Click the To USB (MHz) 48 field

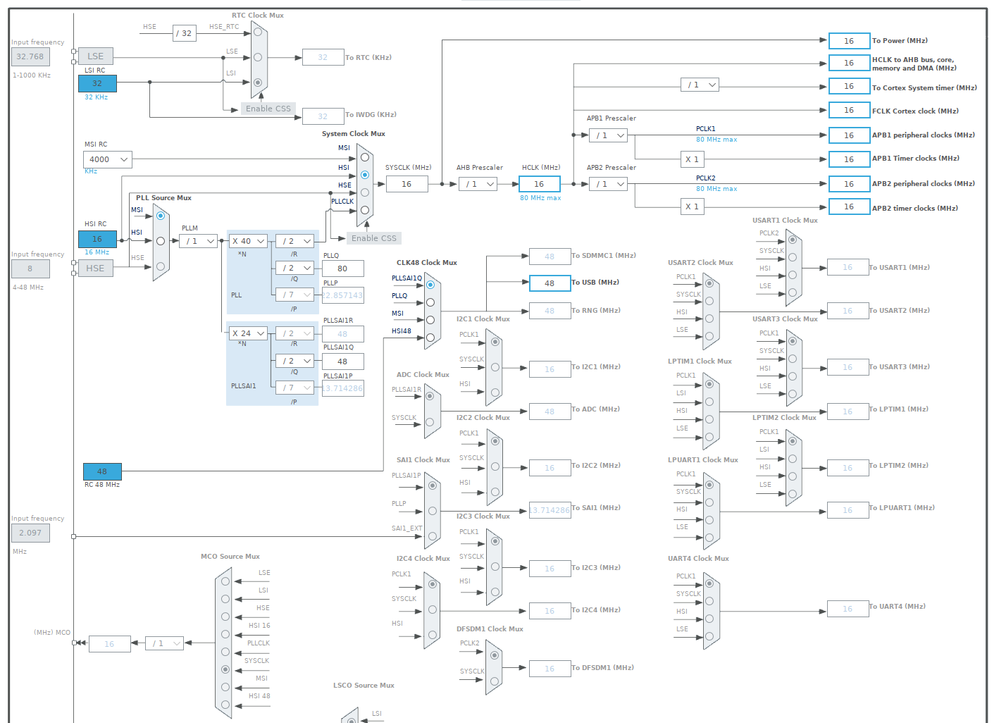point(549,283)
